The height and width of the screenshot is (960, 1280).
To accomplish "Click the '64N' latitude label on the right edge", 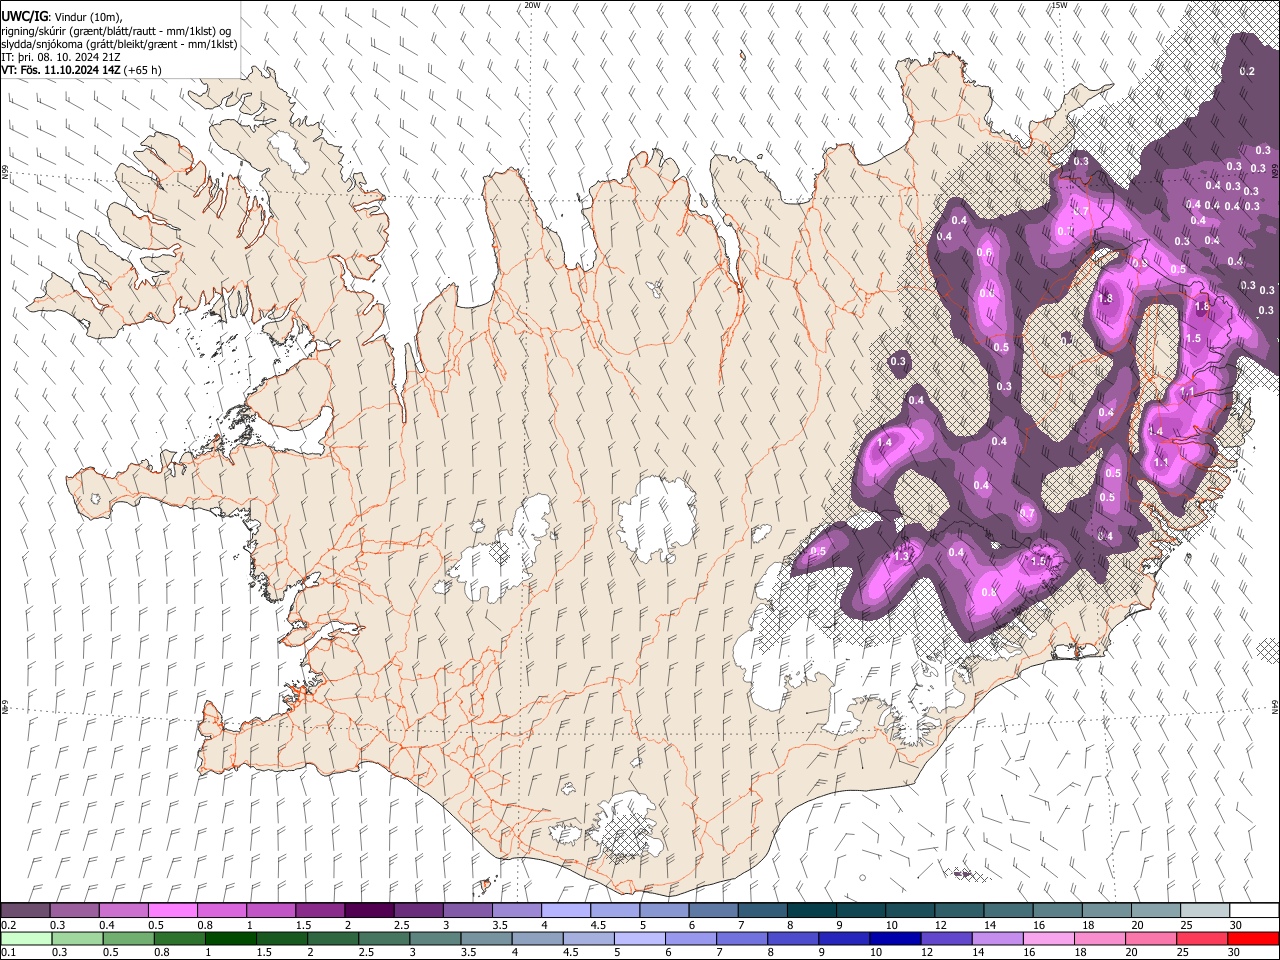I will [1275, 706].
